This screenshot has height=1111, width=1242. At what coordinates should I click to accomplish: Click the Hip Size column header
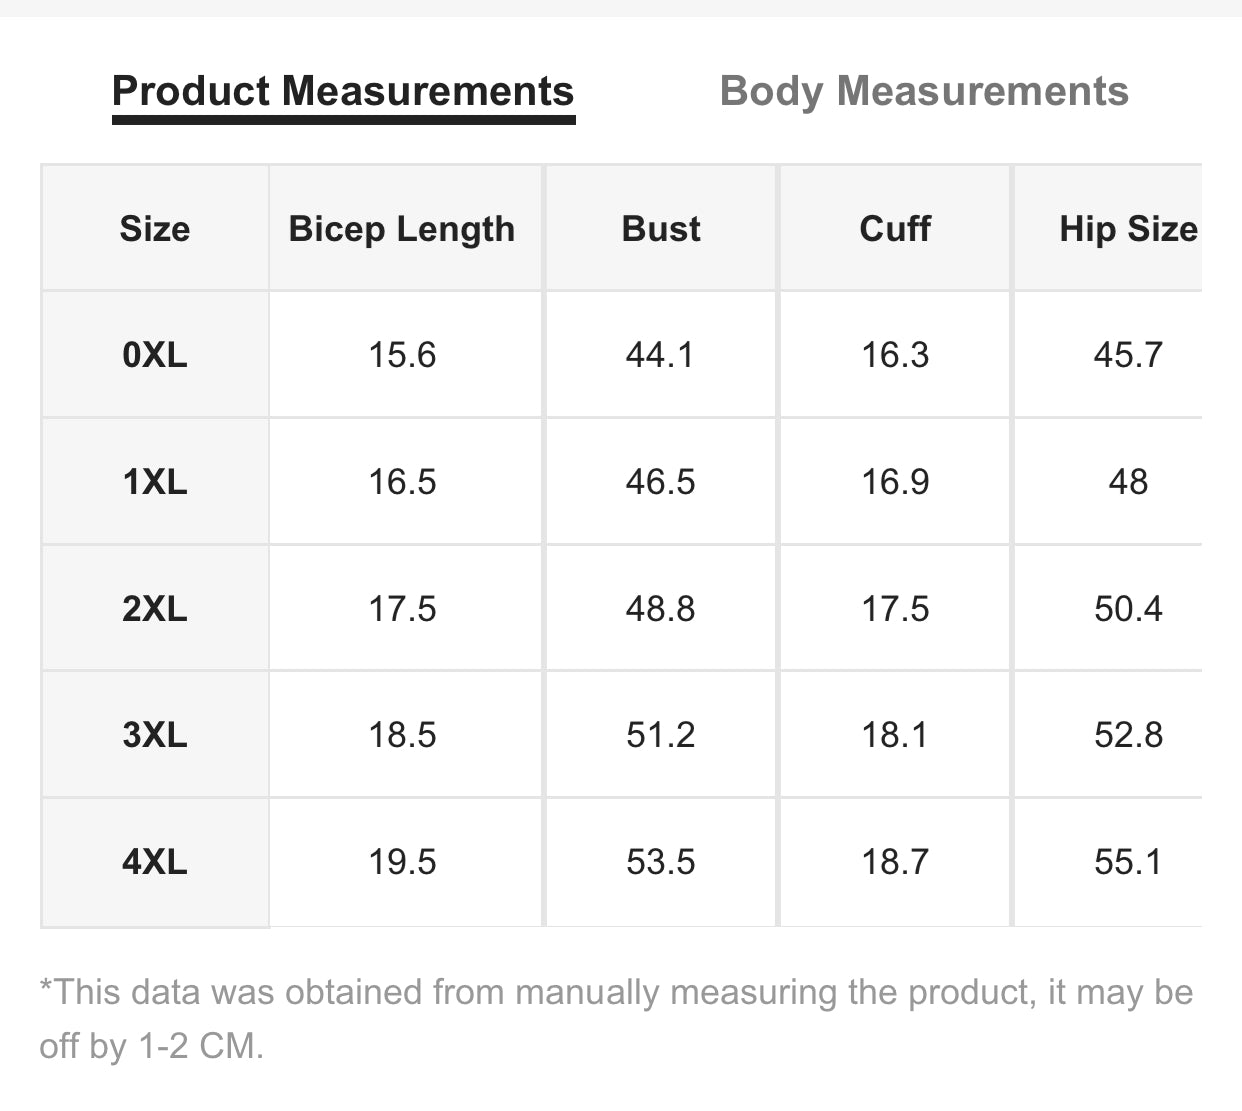coord(1127,229)
